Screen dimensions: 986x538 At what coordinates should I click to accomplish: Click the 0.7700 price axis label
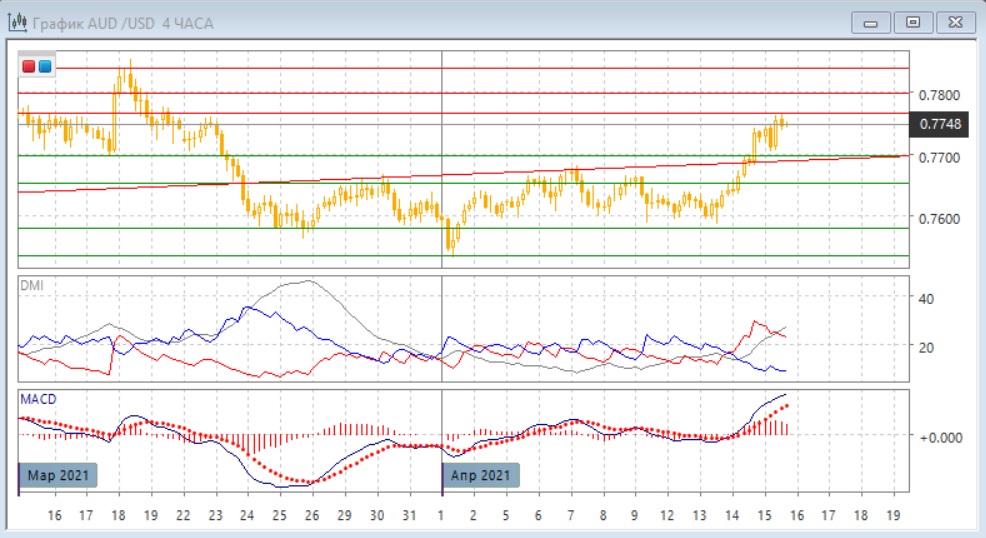[940, 158]
